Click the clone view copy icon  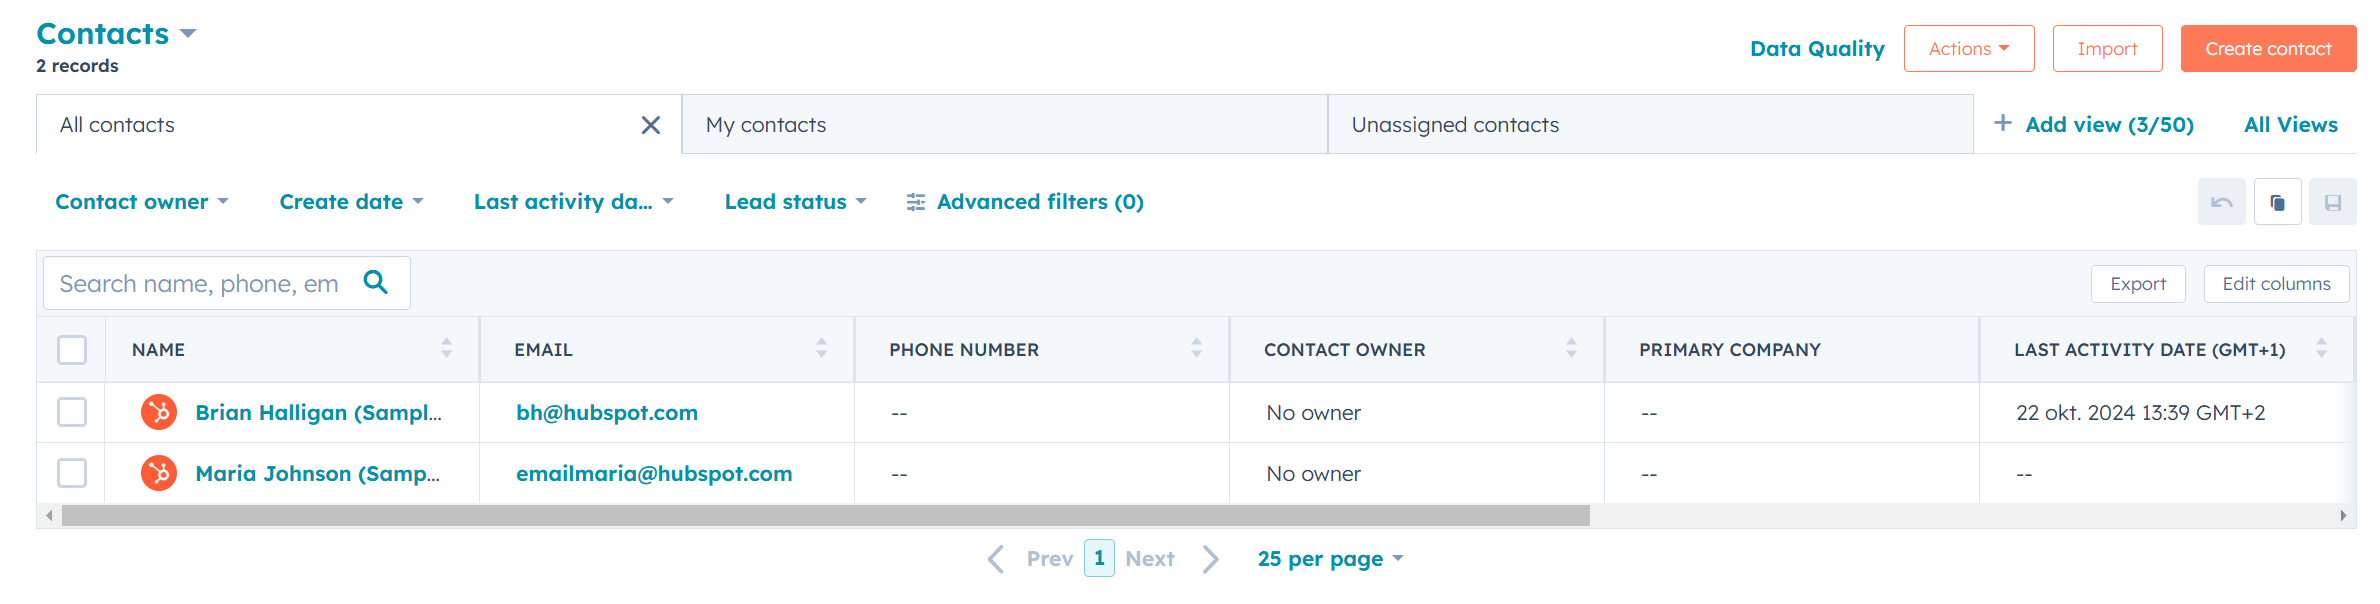point(2277,202)
